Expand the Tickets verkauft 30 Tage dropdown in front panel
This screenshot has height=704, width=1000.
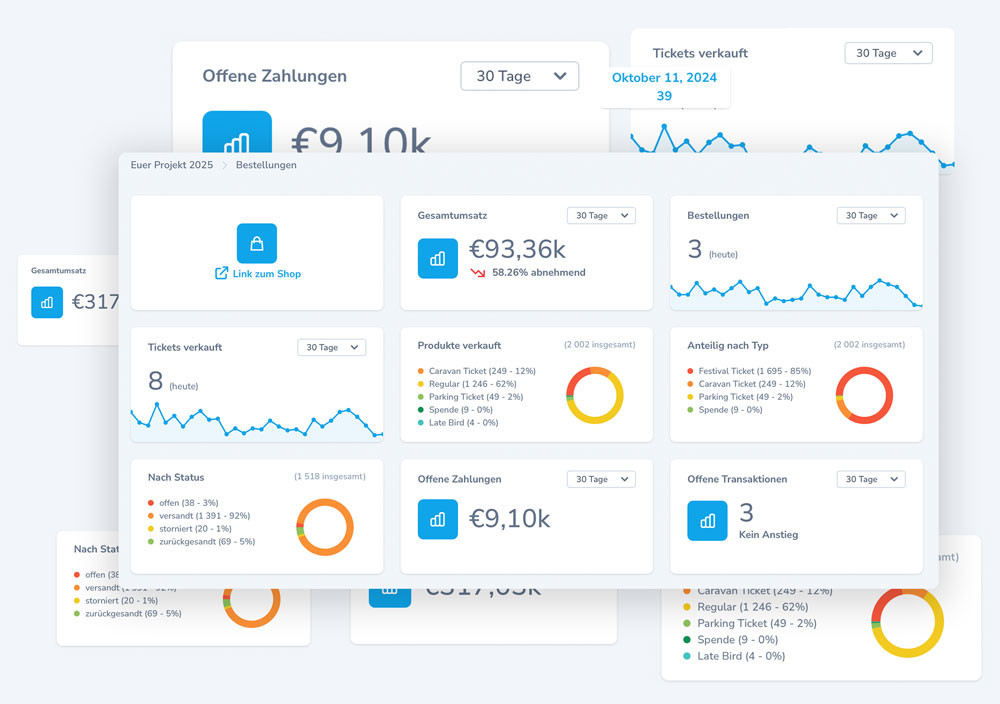[331, 347]
